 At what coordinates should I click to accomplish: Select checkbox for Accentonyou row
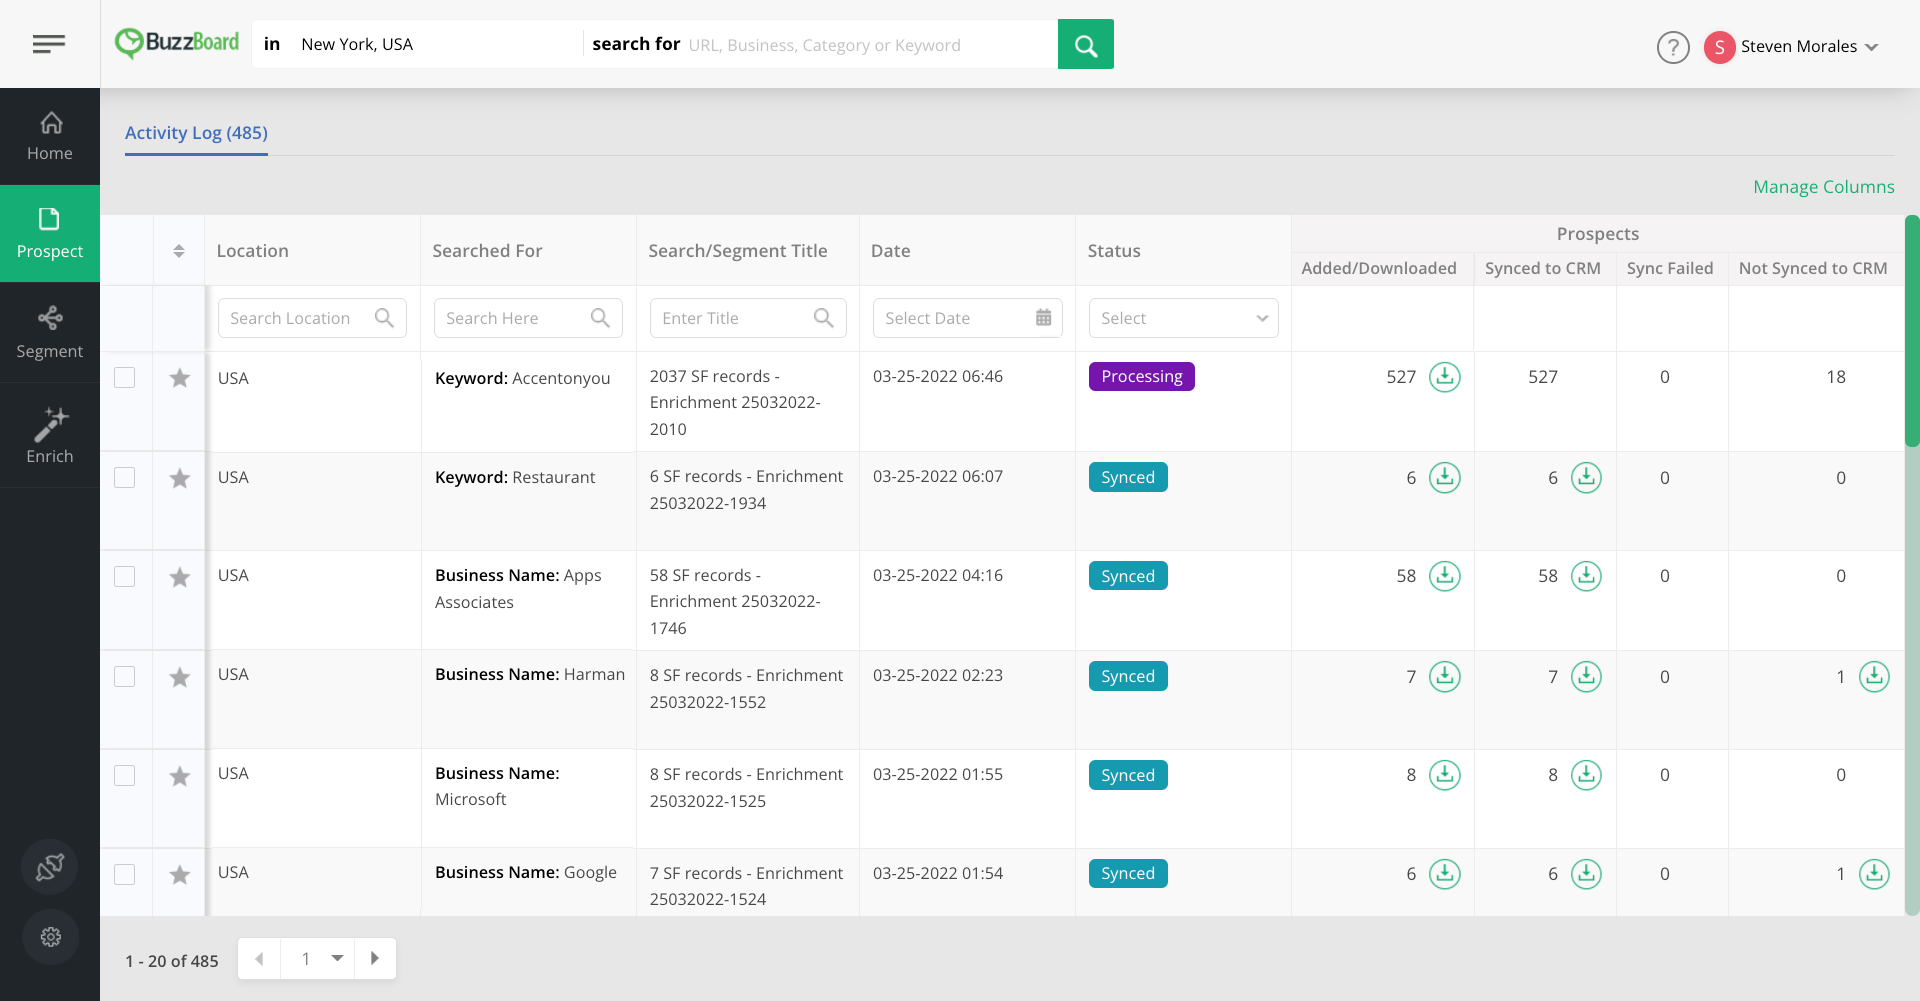[124, 377]
